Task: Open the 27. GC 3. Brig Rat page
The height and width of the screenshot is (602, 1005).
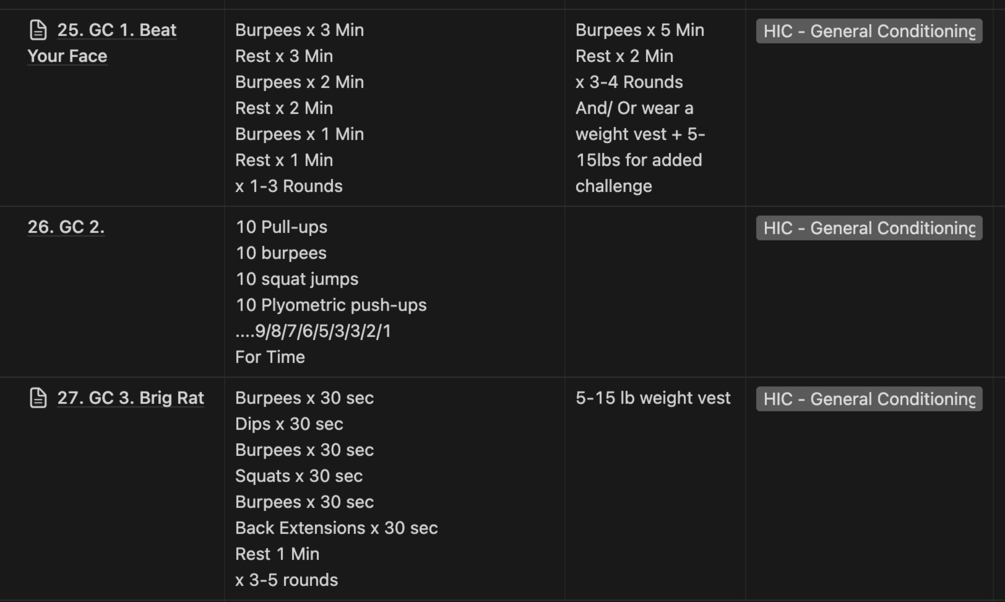Action: point(130,397)
